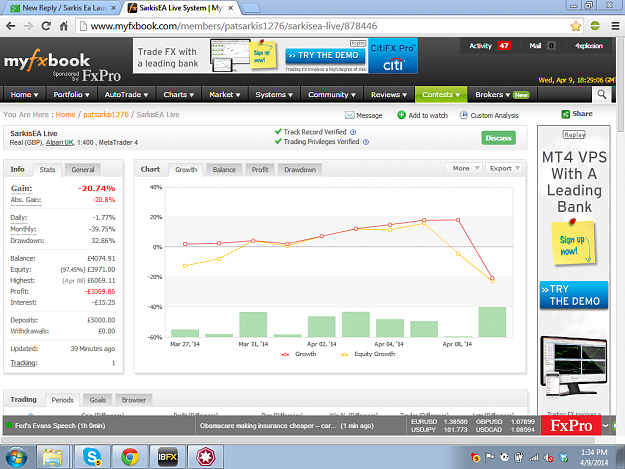Image resolution: width=625 pixels, height=469 pixels.
Task: Go back with browser back arrow
Action: pyautogui.click(x=11, y=26)
